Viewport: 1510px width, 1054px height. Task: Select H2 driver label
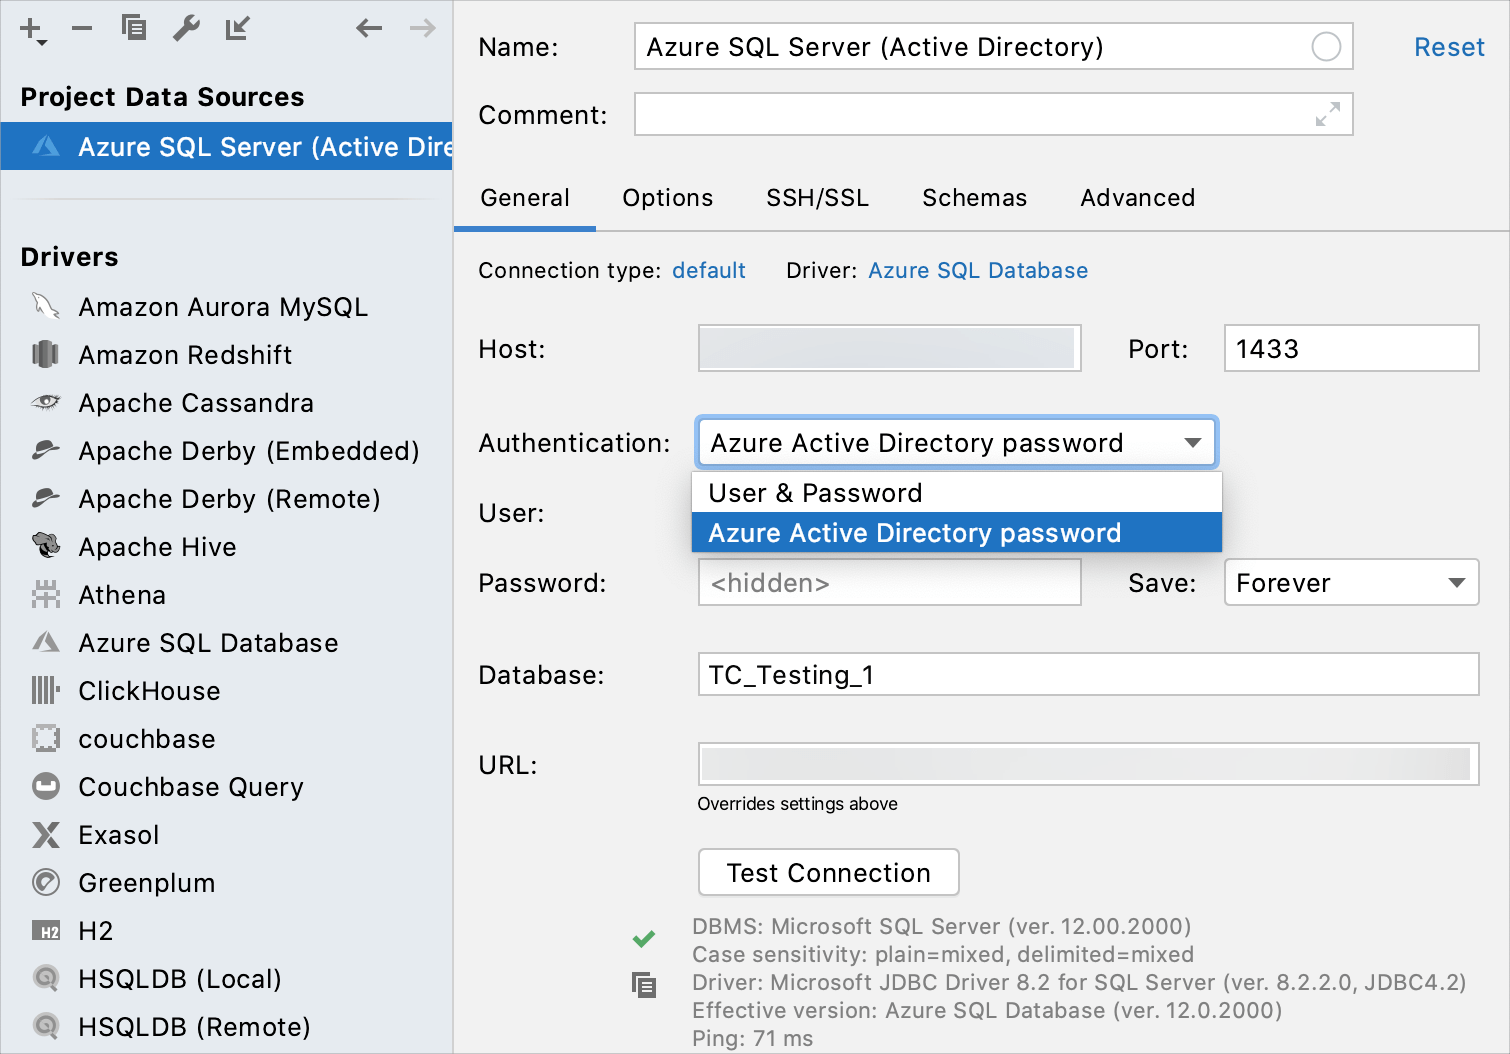(x=95, y=931)
